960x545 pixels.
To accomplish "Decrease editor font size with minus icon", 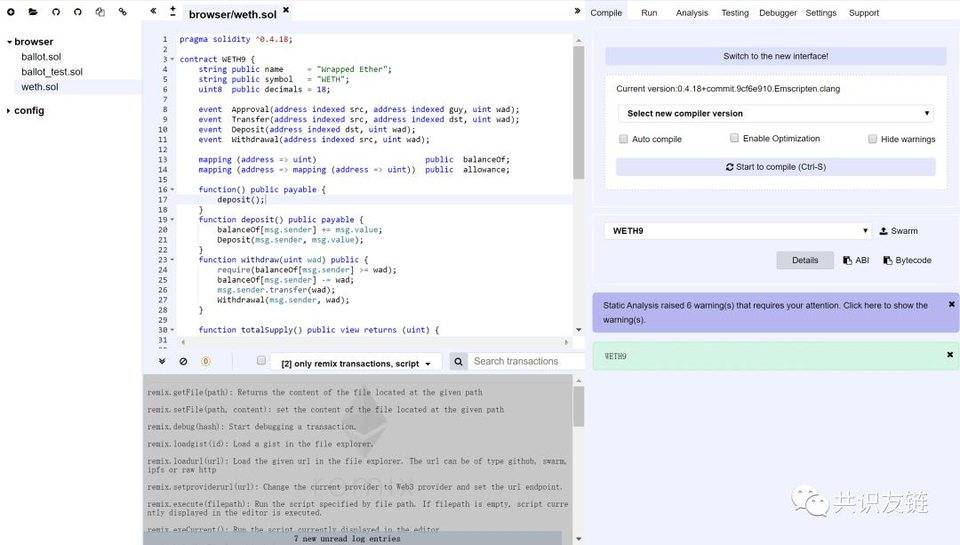I will (x=173, y=15).
